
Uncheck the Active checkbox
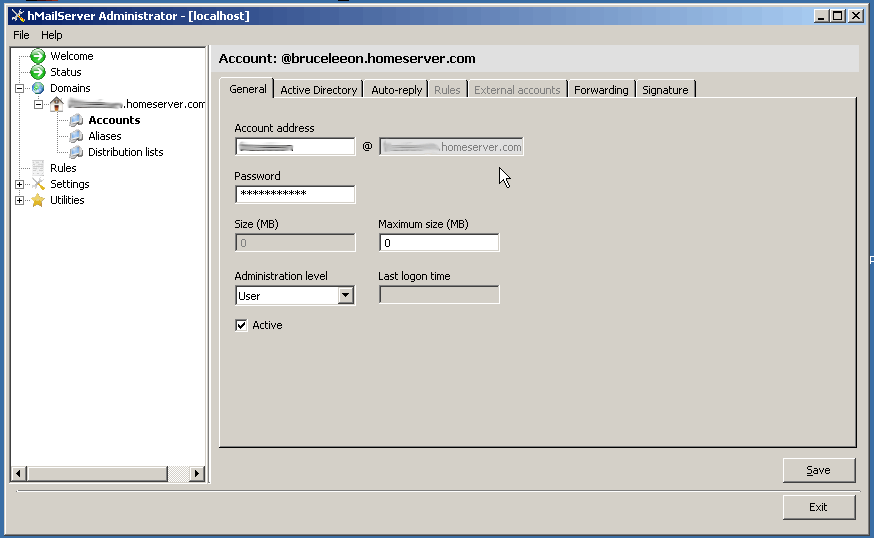241,326
